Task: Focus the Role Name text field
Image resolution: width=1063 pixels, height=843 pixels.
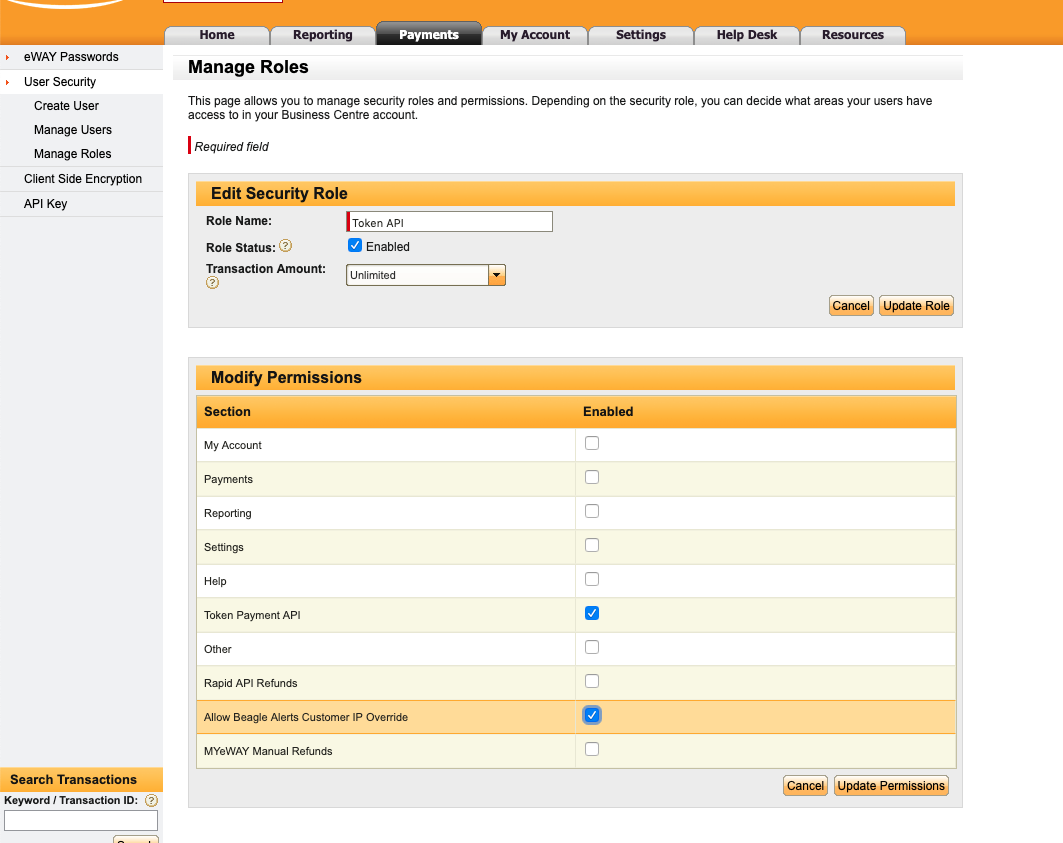Action: coord(449,222)
